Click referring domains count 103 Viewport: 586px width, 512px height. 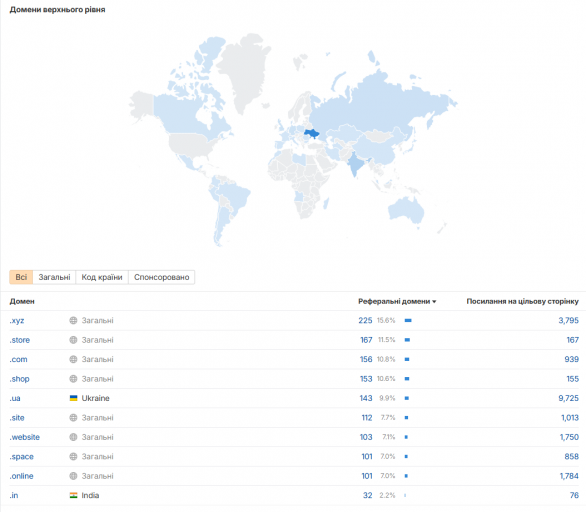(366, 437)
